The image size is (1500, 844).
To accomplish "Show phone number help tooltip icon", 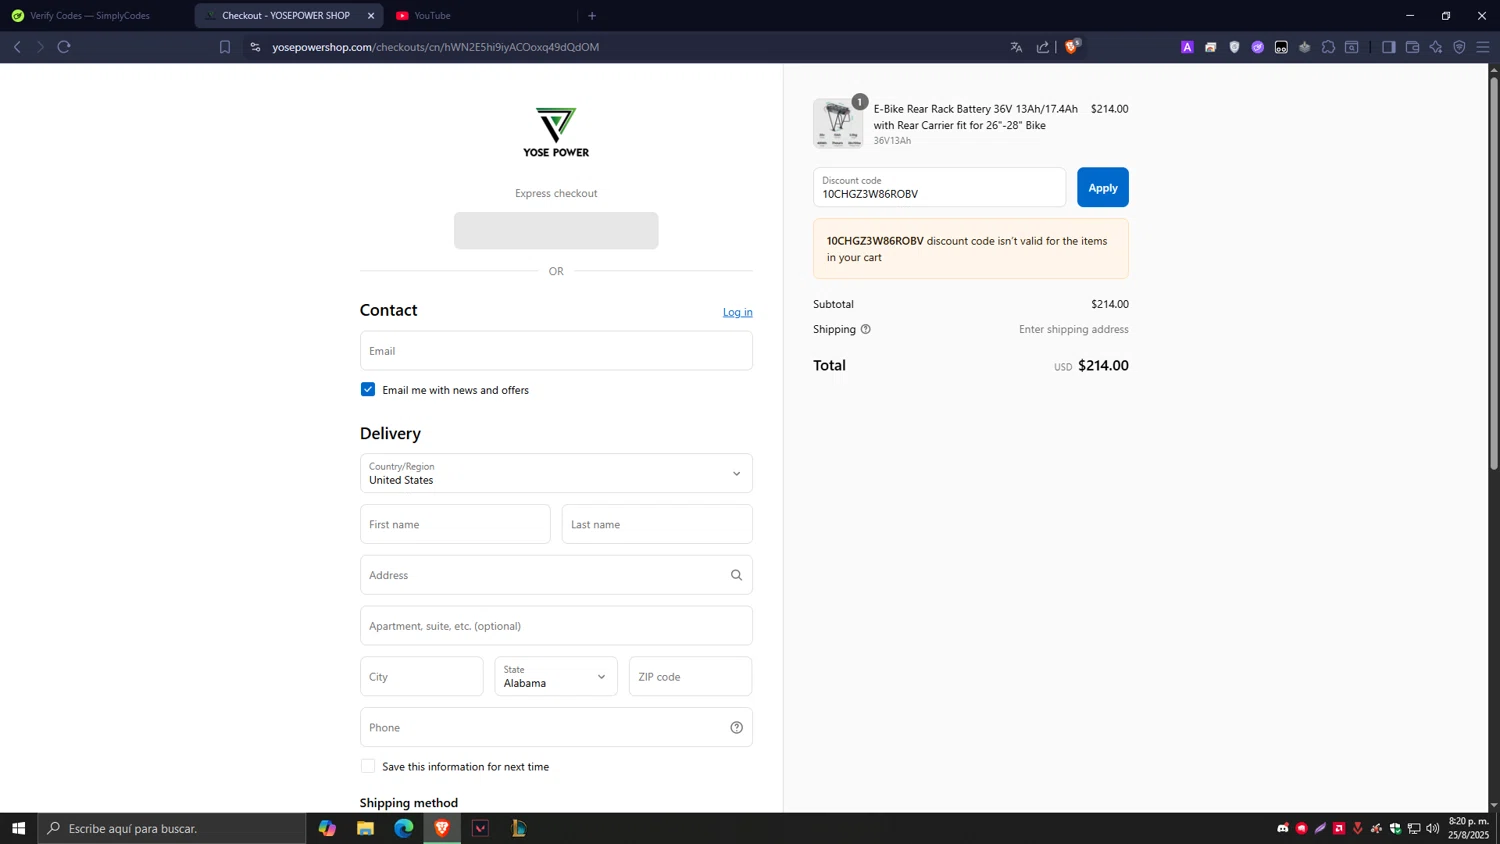I will point(736,727).
